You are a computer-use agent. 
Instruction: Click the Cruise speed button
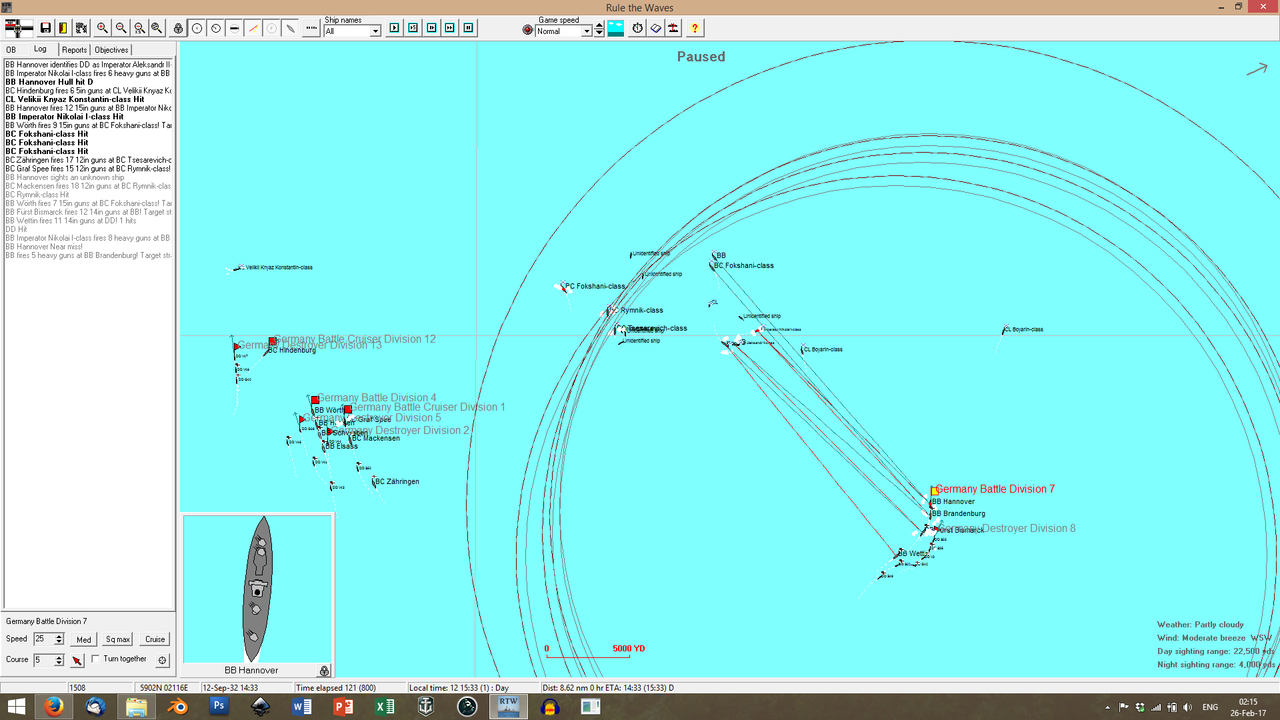pos(154,639)
